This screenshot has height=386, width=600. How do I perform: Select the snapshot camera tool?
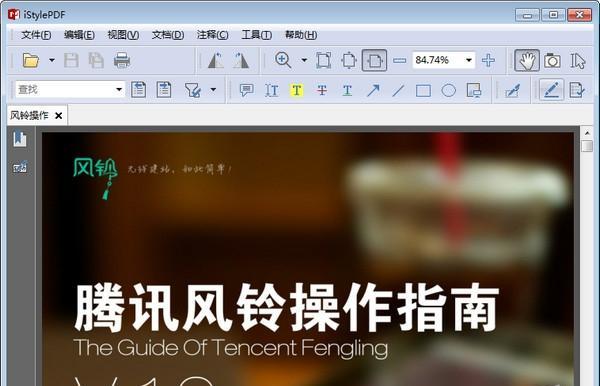tap(552, 60)
